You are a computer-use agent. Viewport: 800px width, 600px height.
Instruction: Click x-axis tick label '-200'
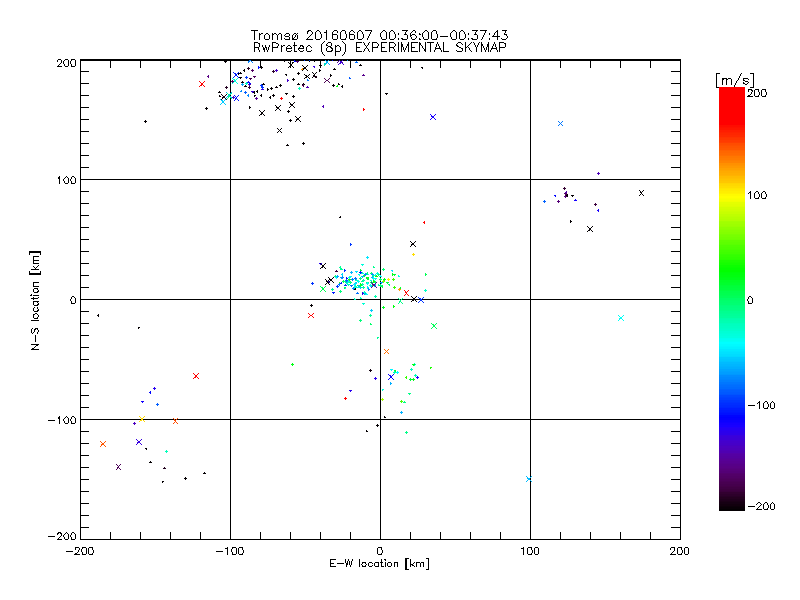[80, 551]
